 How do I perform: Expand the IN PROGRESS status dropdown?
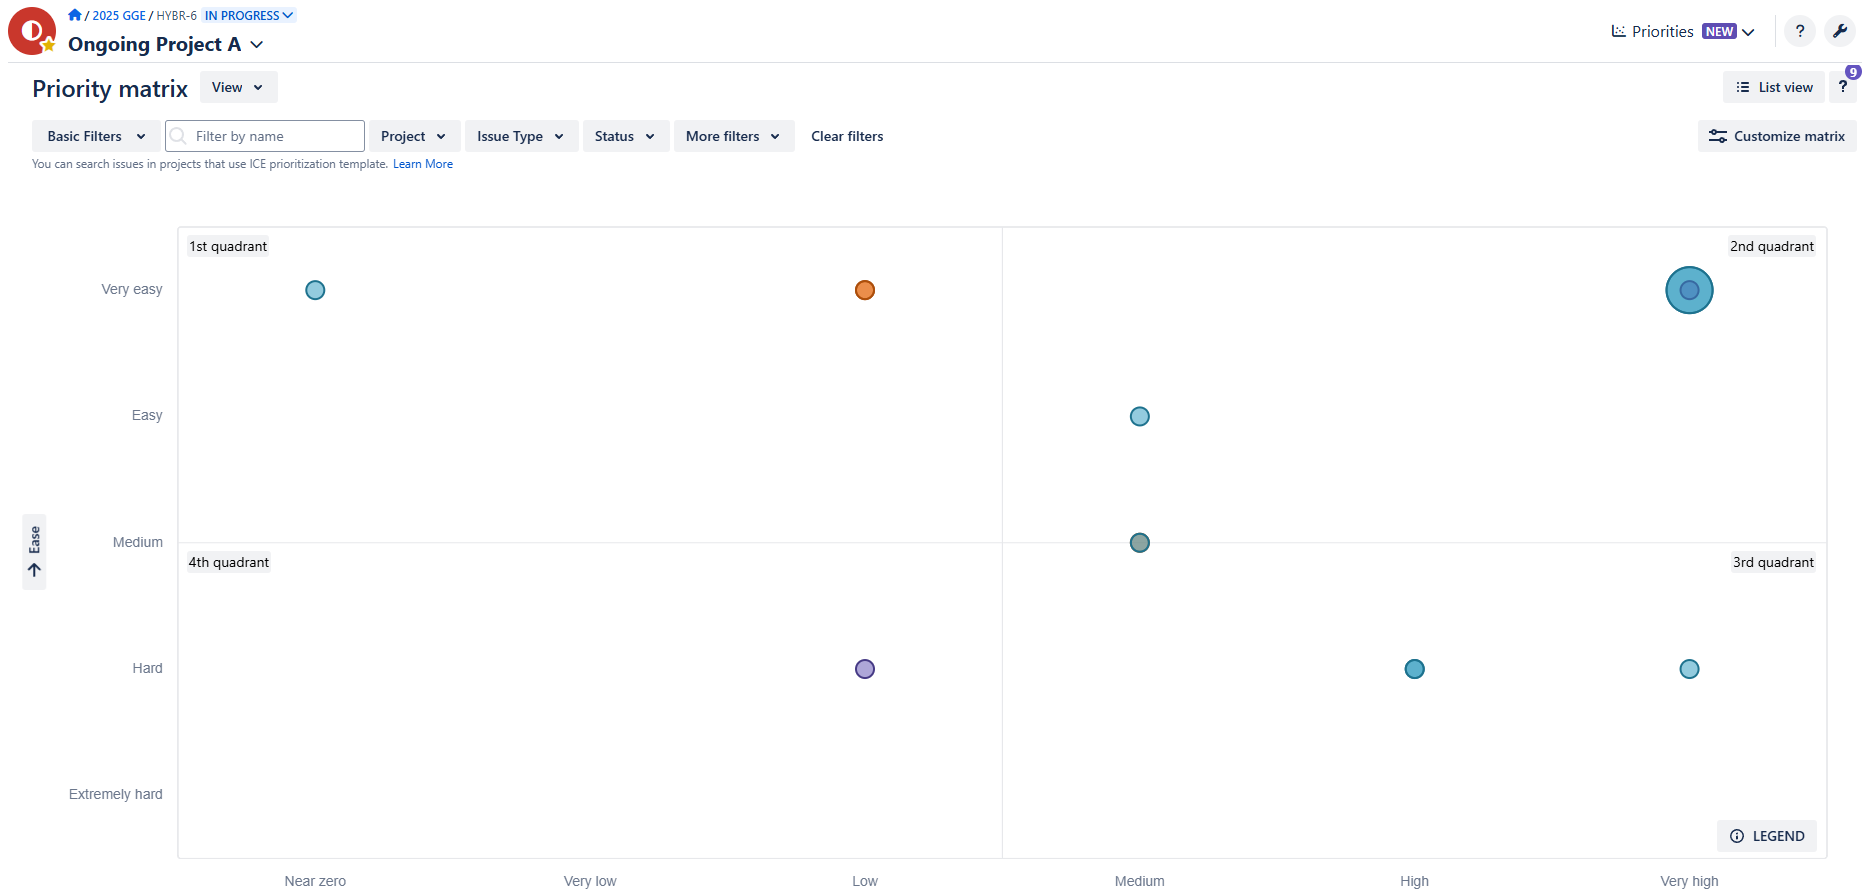click(249, 15)
